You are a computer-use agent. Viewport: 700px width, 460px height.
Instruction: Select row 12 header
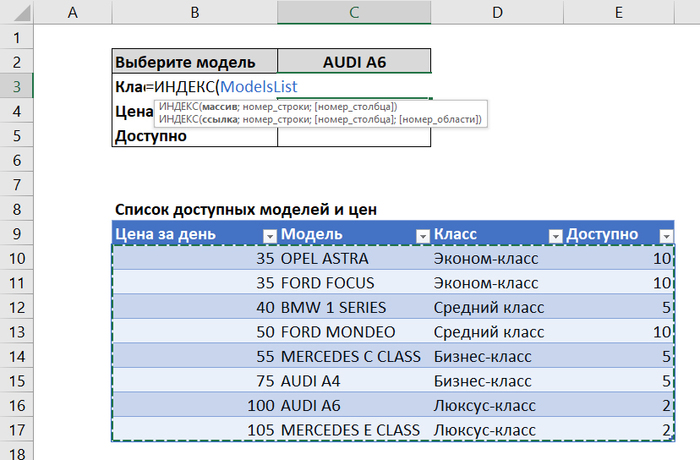click(17, 307)
